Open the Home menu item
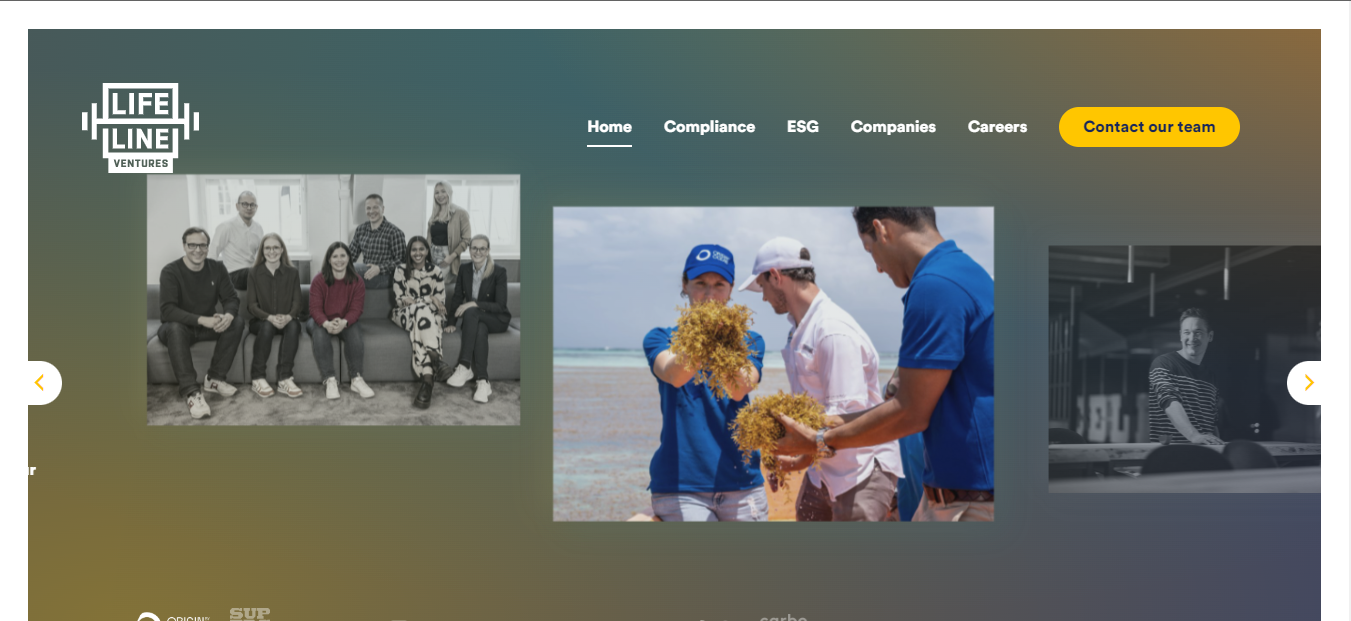 (x=609, y=127)
